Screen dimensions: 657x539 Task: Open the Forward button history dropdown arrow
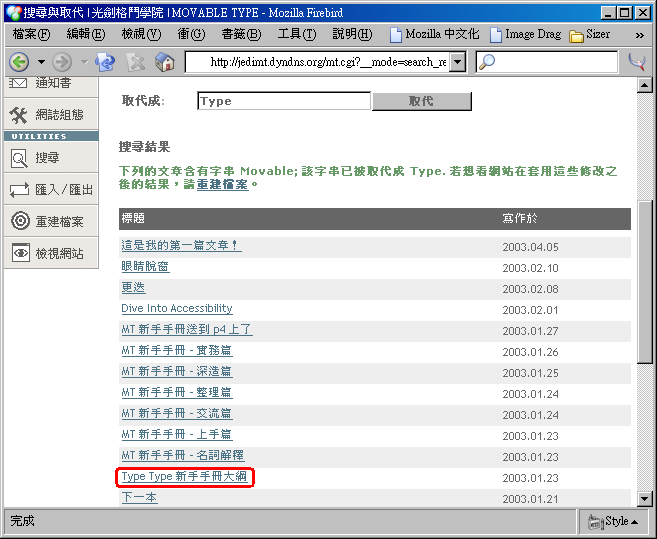[84, 62]
